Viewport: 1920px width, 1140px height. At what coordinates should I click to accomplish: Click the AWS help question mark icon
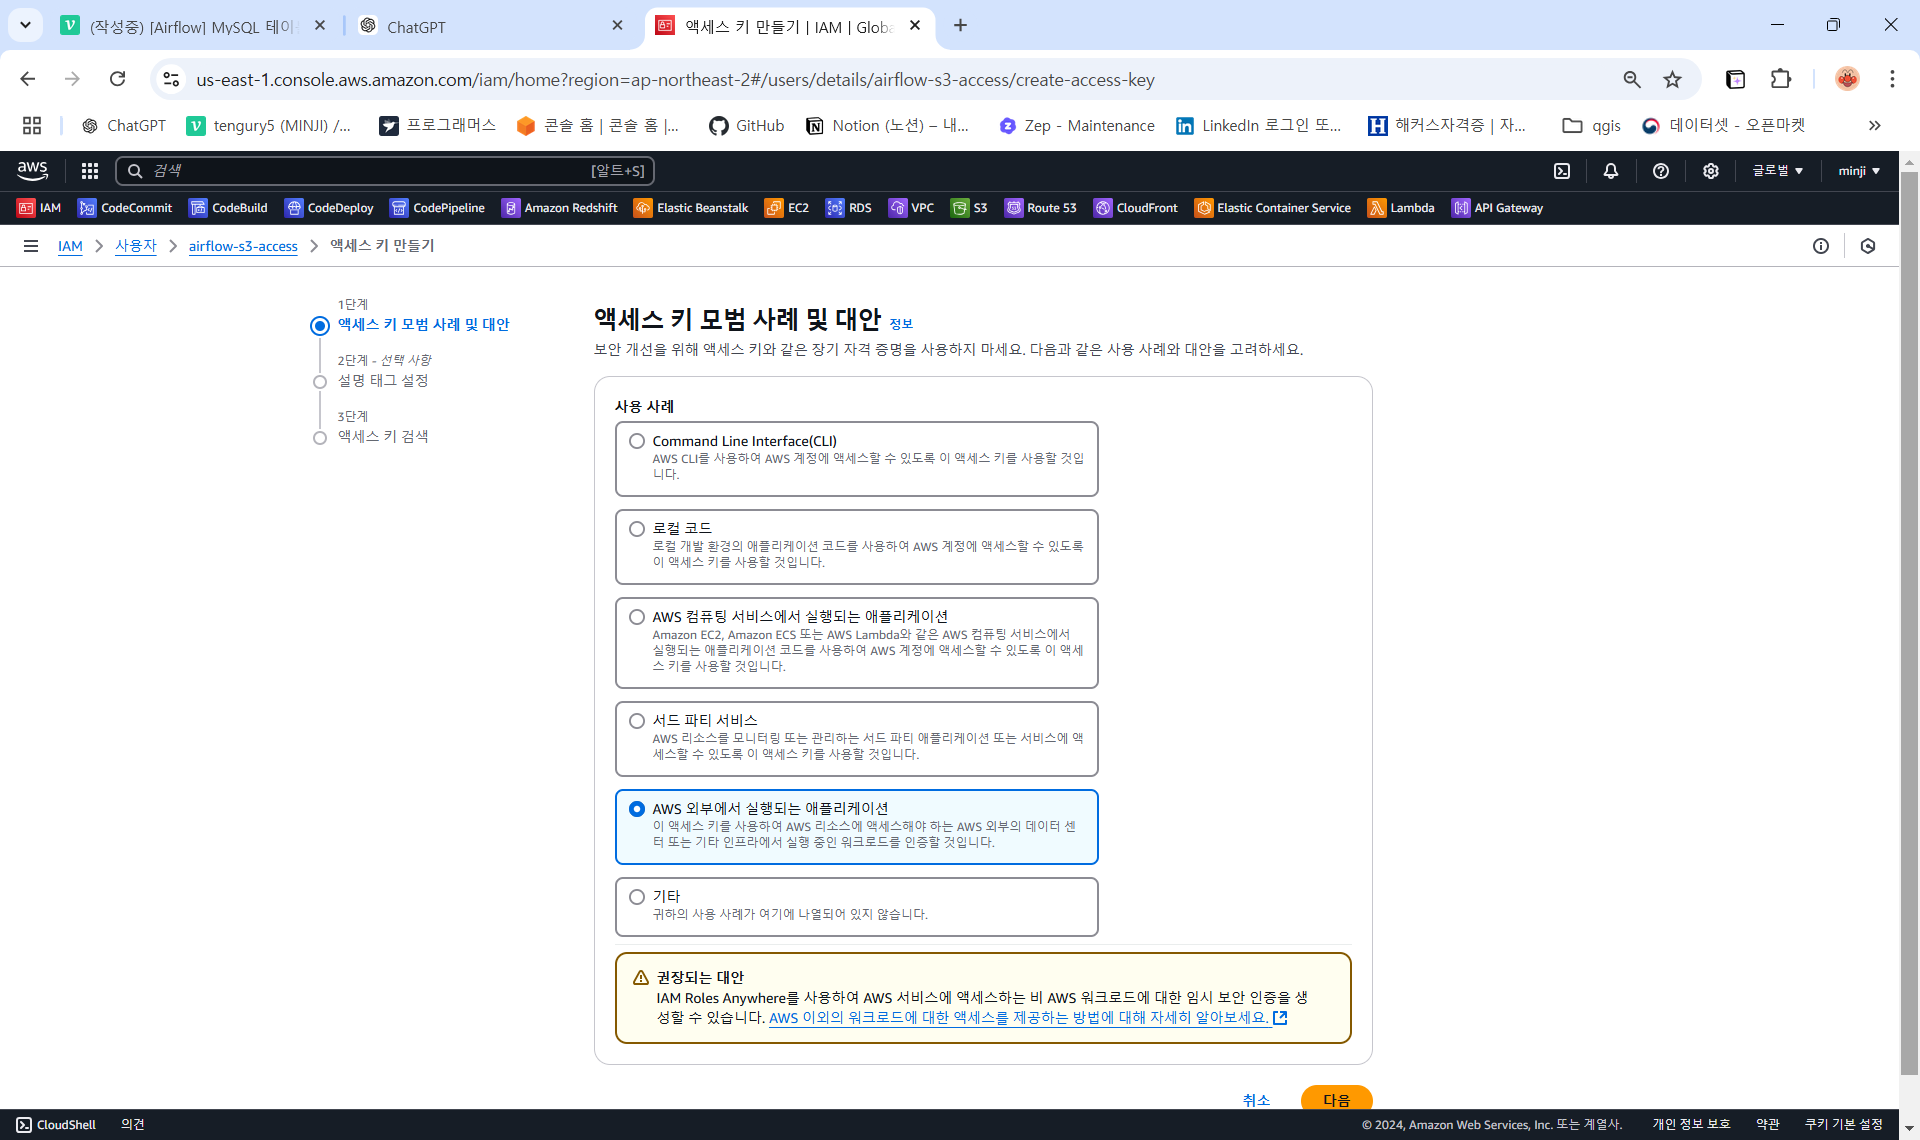[x=1660, y=171]
